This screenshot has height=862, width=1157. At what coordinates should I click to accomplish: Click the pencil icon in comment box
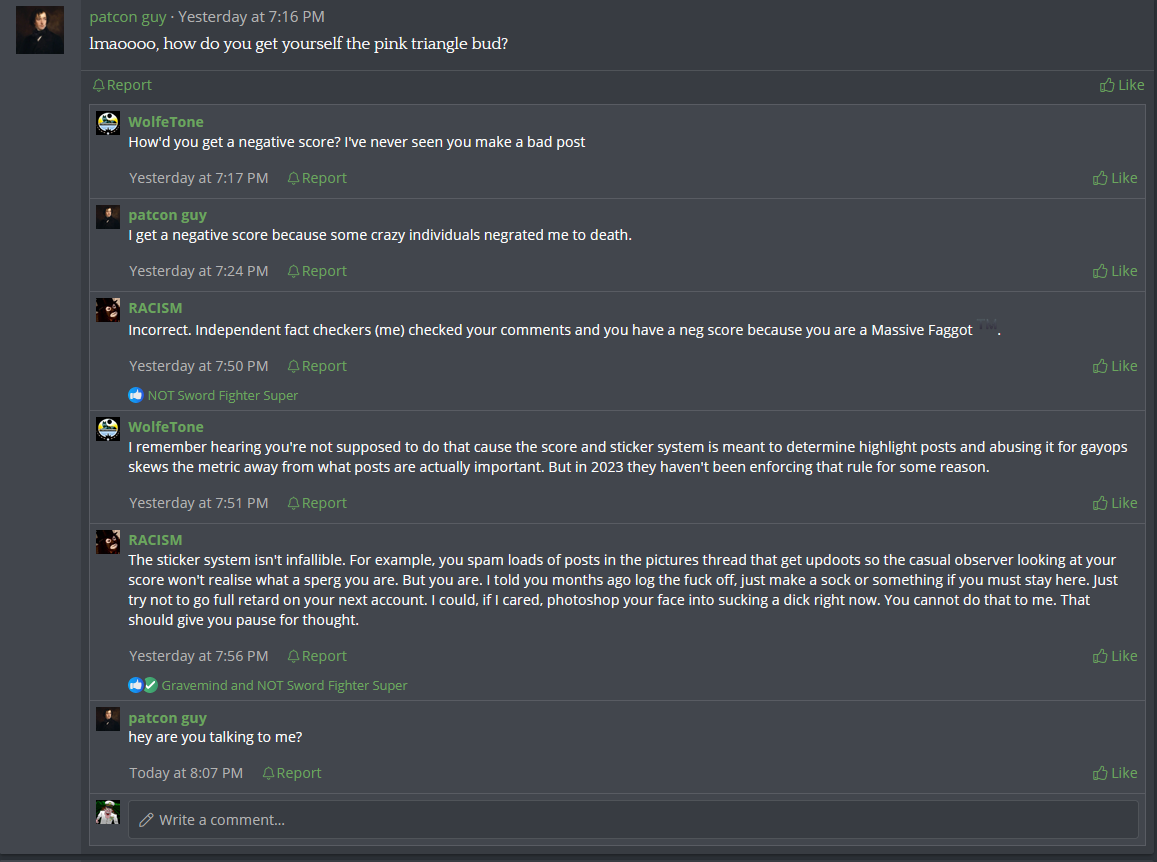point(146,820)
